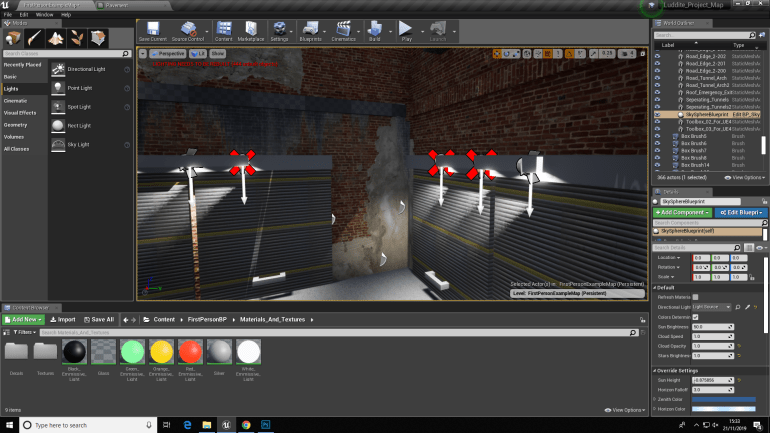Open the Lit view mode dropdown
This screenshot has width=770, height=433.
point(198,54)
